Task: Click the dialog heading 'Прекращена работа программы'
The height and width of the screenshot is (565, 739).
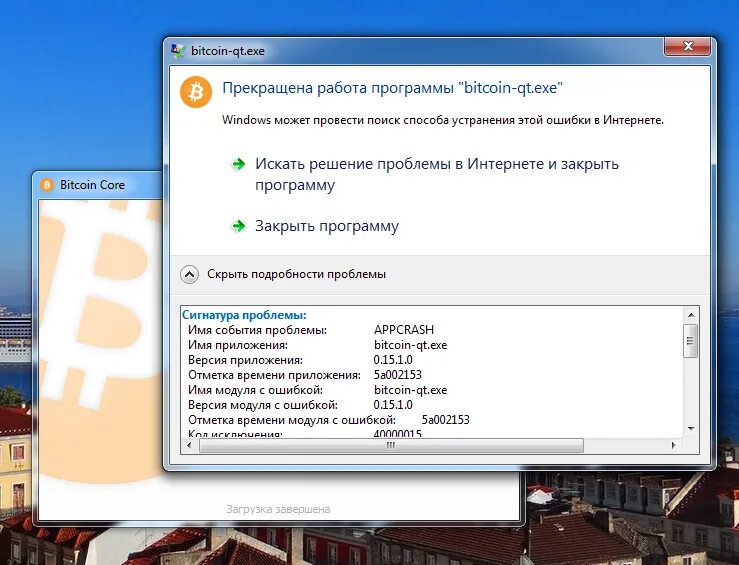Action: (392, 88)
